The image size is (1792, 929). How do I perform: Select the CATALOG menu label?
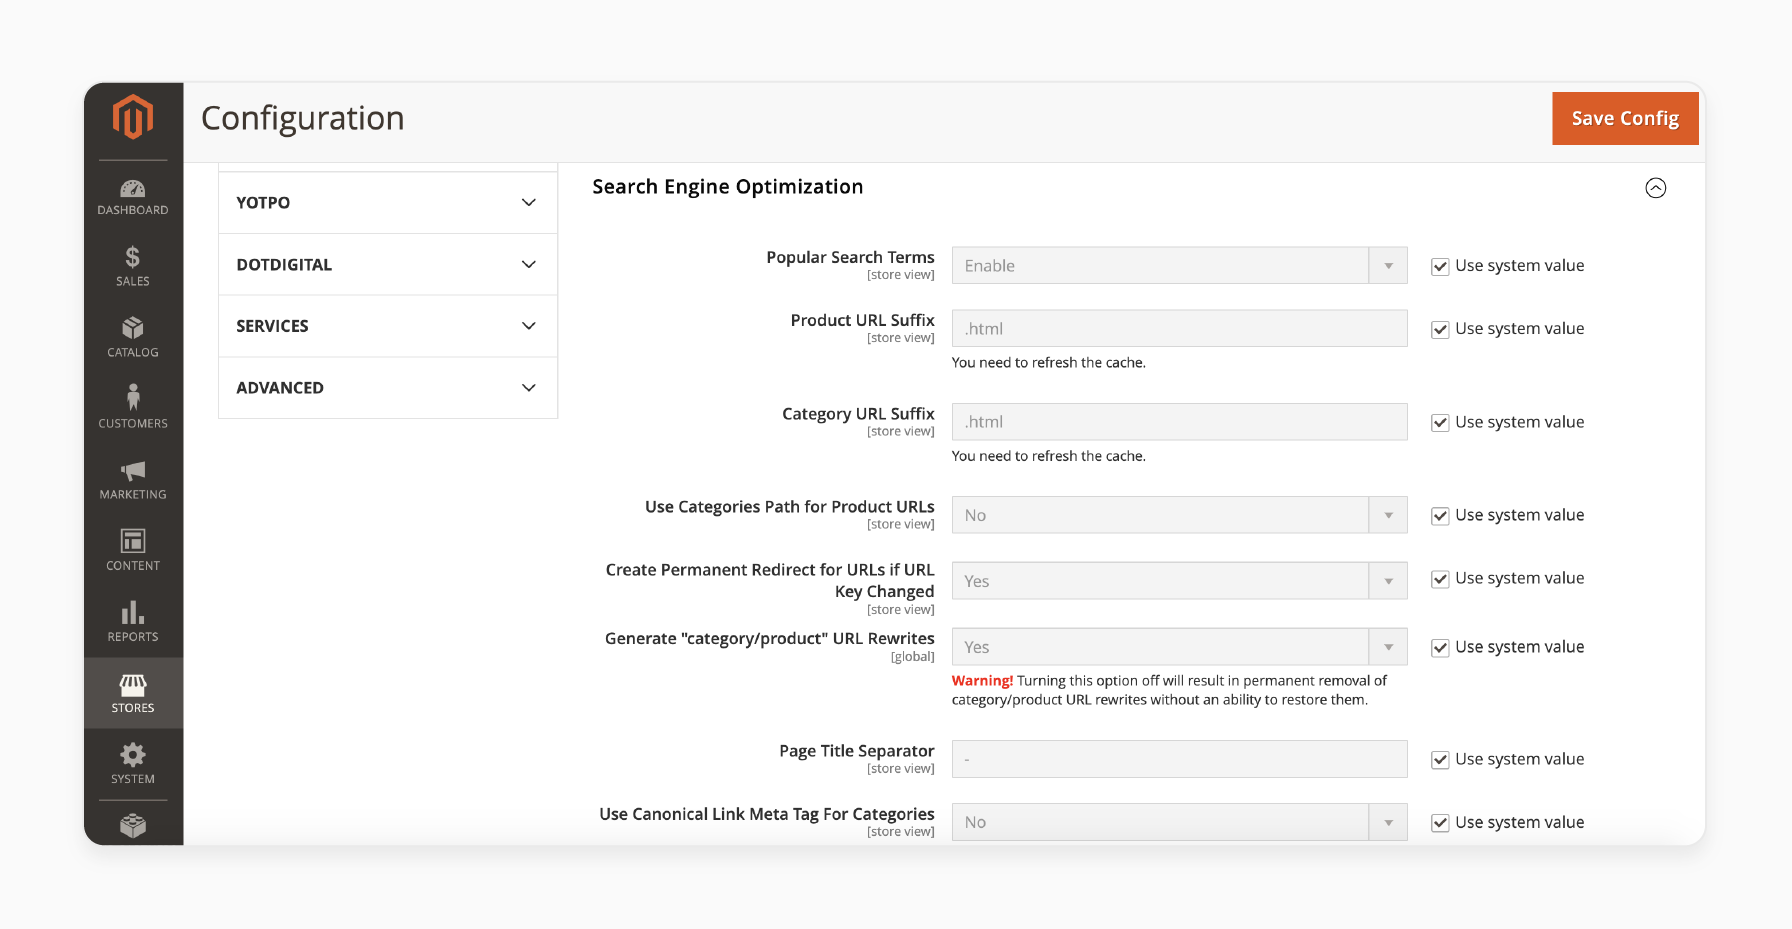(x=133, y=353)
